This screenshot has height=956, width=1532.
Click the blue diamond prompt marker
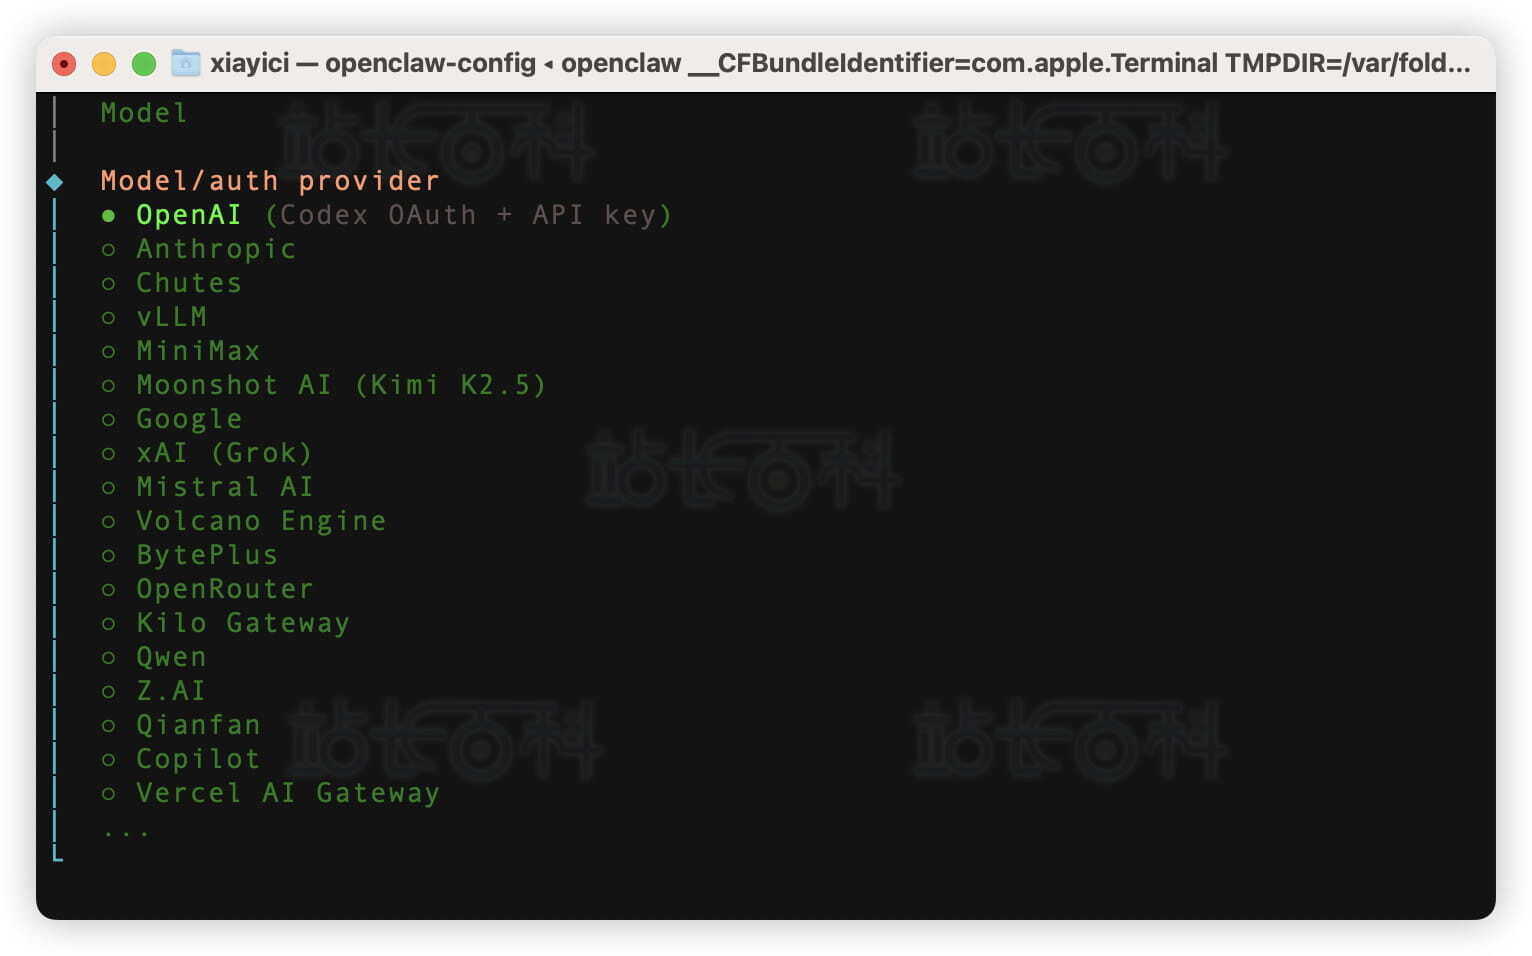[x=55, y=182]
